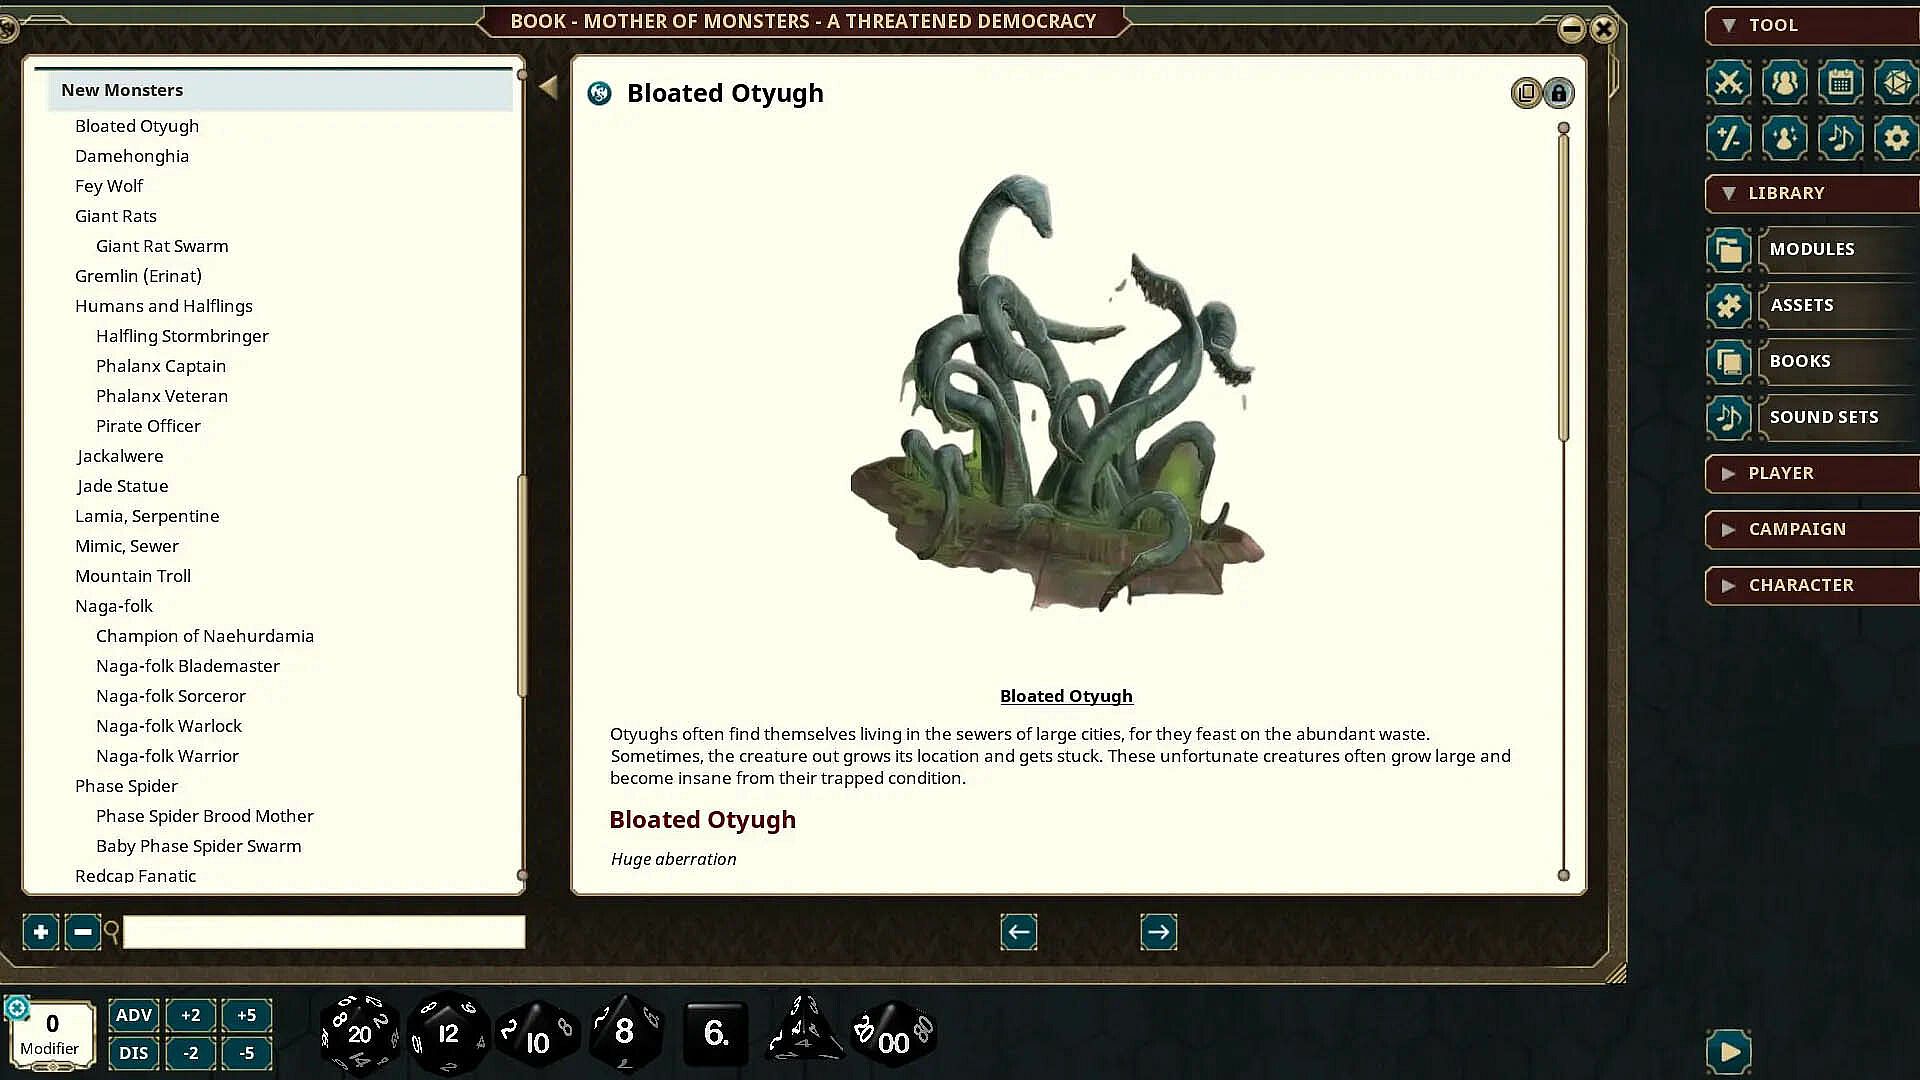Click the copy page icon beside lock
Screen dimensions: 1920x1080
pyautogui.click(x=1526, y=93)
